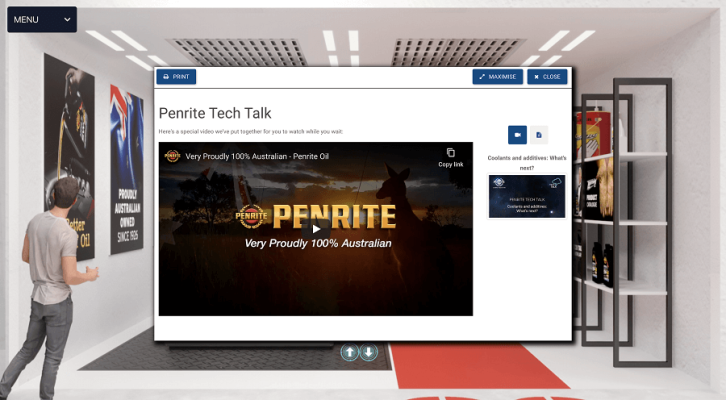Viewport: 726px width, 400px height.
Task: Click the Coolants and additives: What's next? title
Action: pyautogui.click(x=527, y=163)
